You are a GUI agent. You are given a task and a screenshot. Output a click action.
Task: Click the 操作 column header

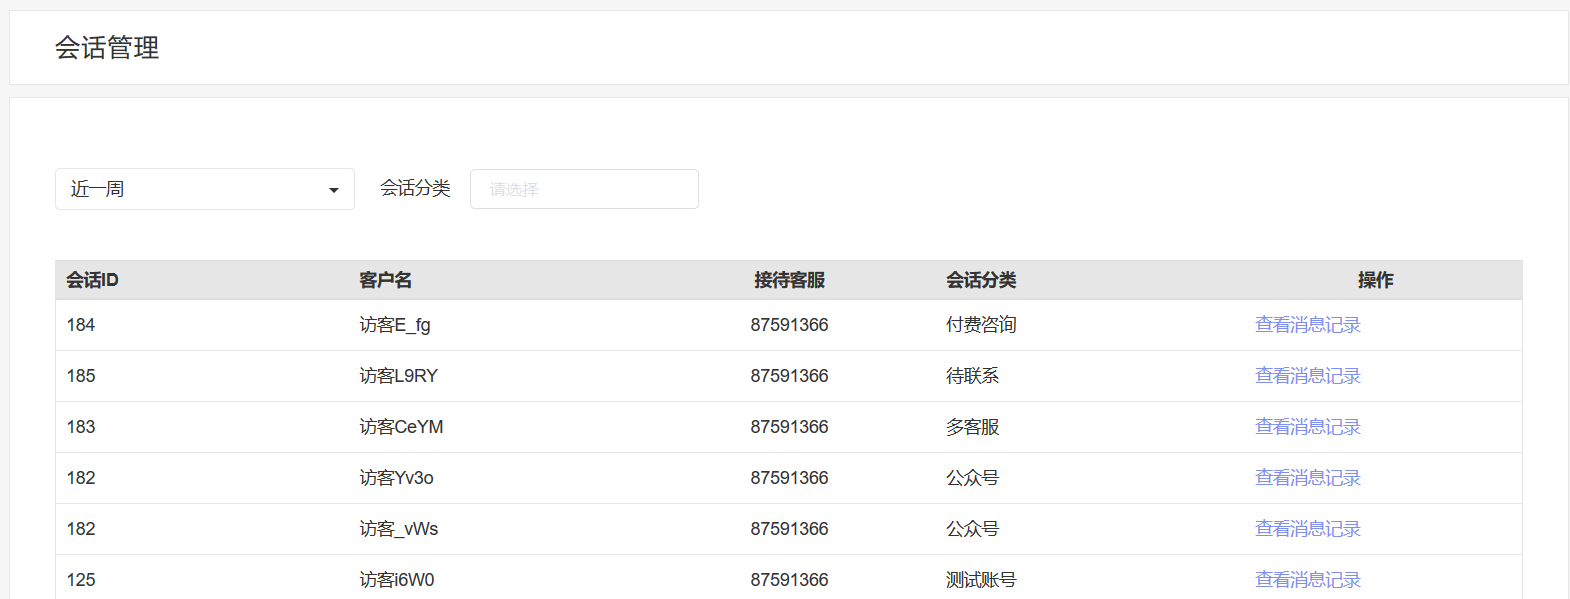[1375, 280]
